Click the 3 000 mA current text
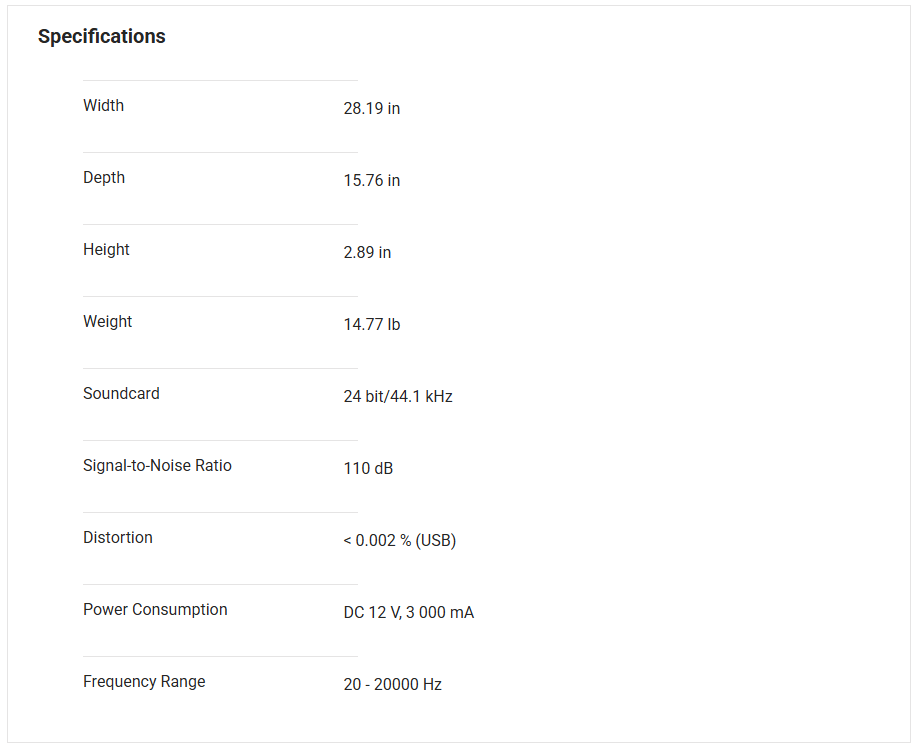This screenshot has height=748, width=918. tap(440, 613)
